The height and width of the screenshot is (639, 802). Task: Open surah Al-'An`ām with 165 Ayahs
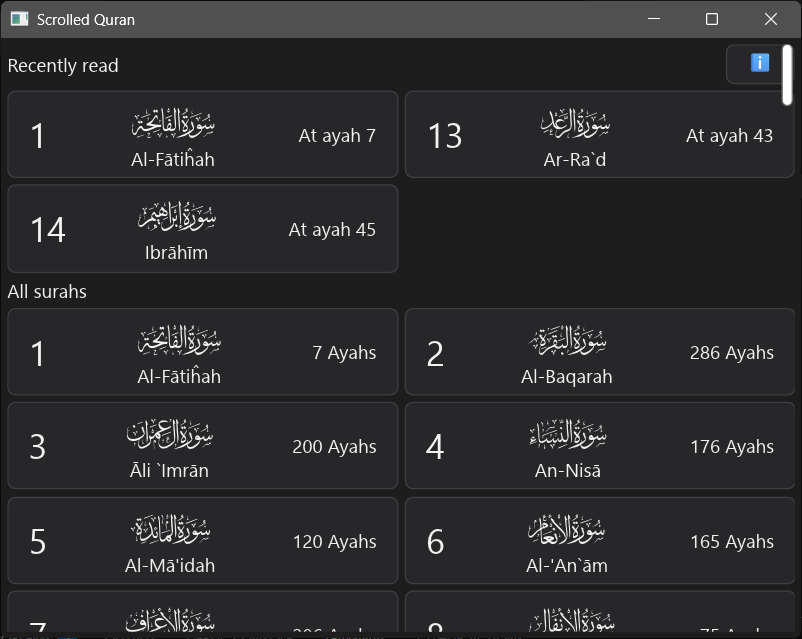(x=598, y=541)
